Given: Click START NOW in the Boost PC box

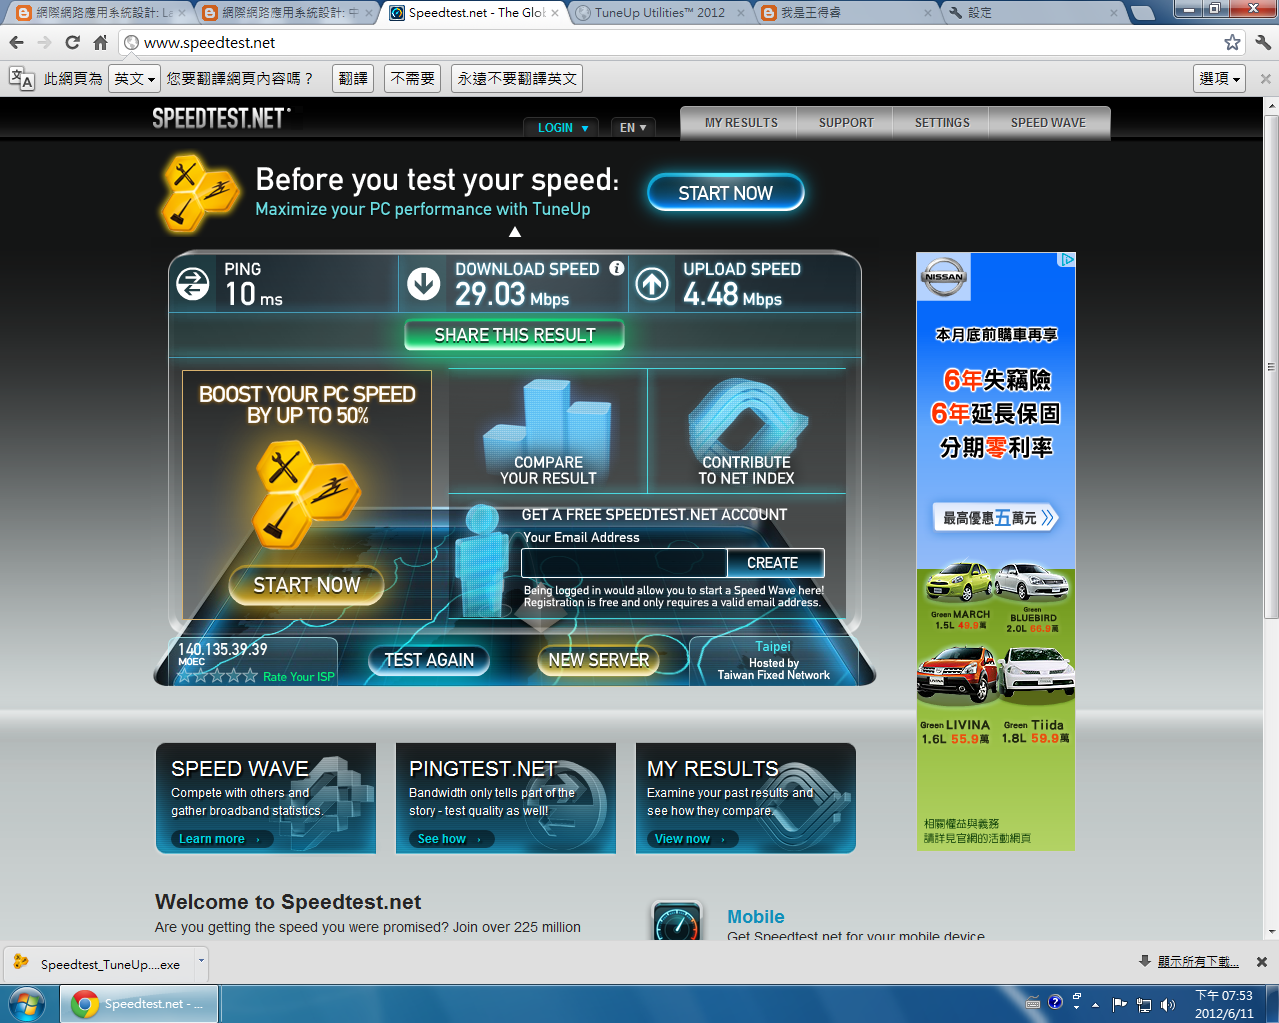Looking at the screenshot, I should click(306, 585).
